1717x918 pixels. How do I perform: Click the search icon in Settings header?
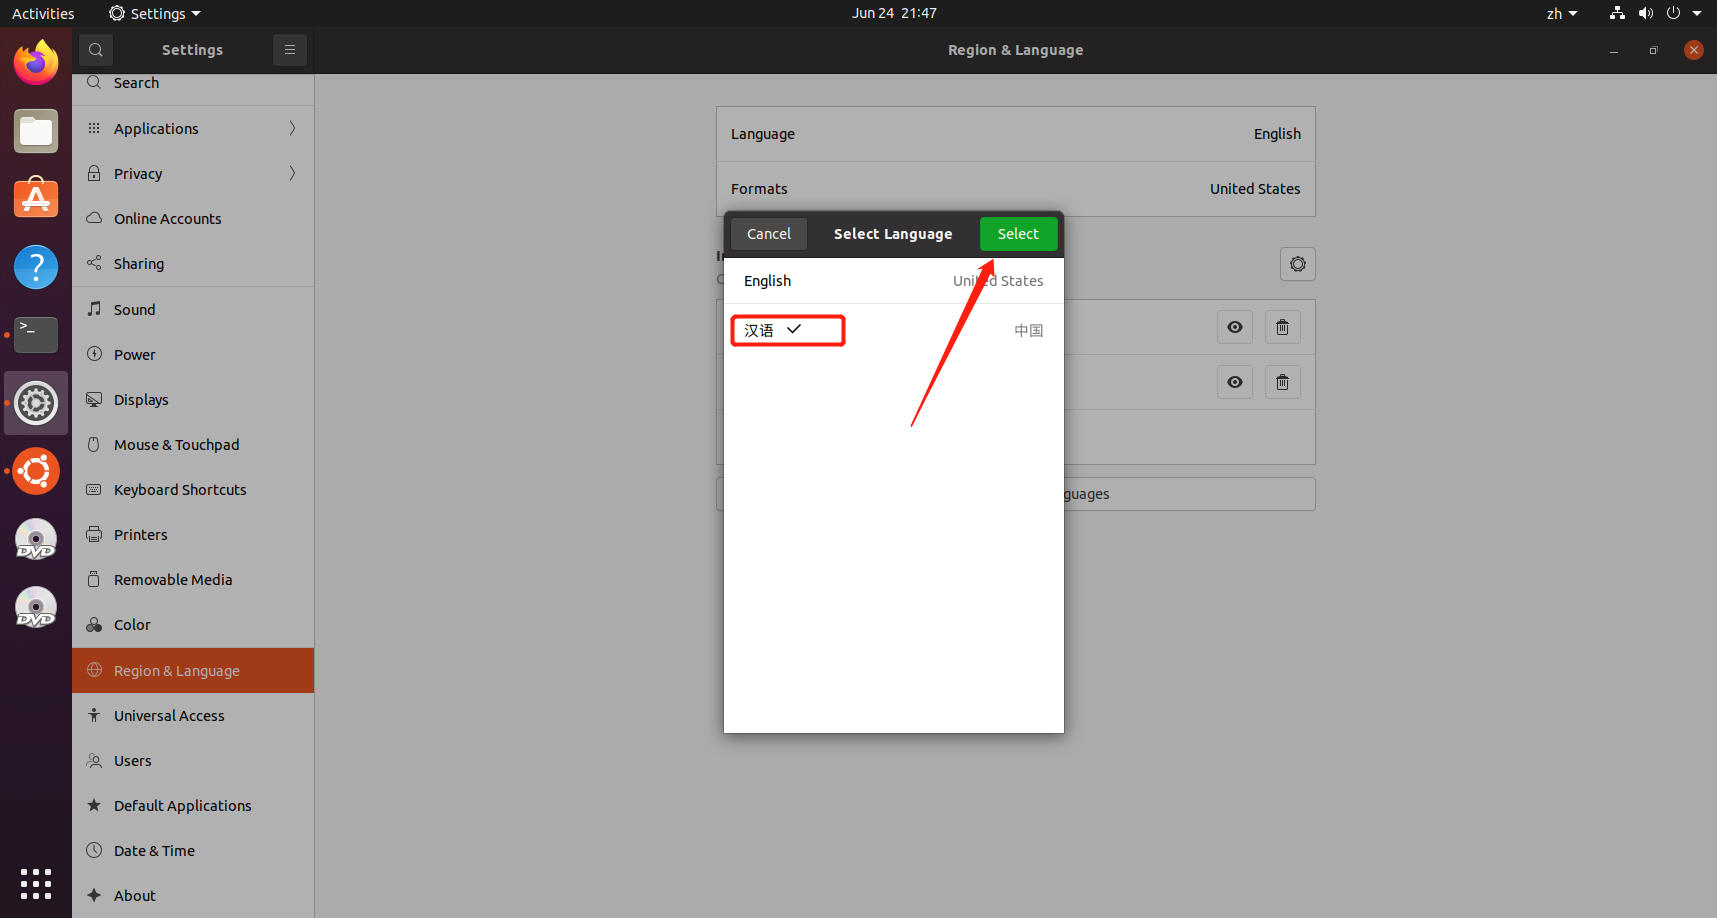pos(96,50)
